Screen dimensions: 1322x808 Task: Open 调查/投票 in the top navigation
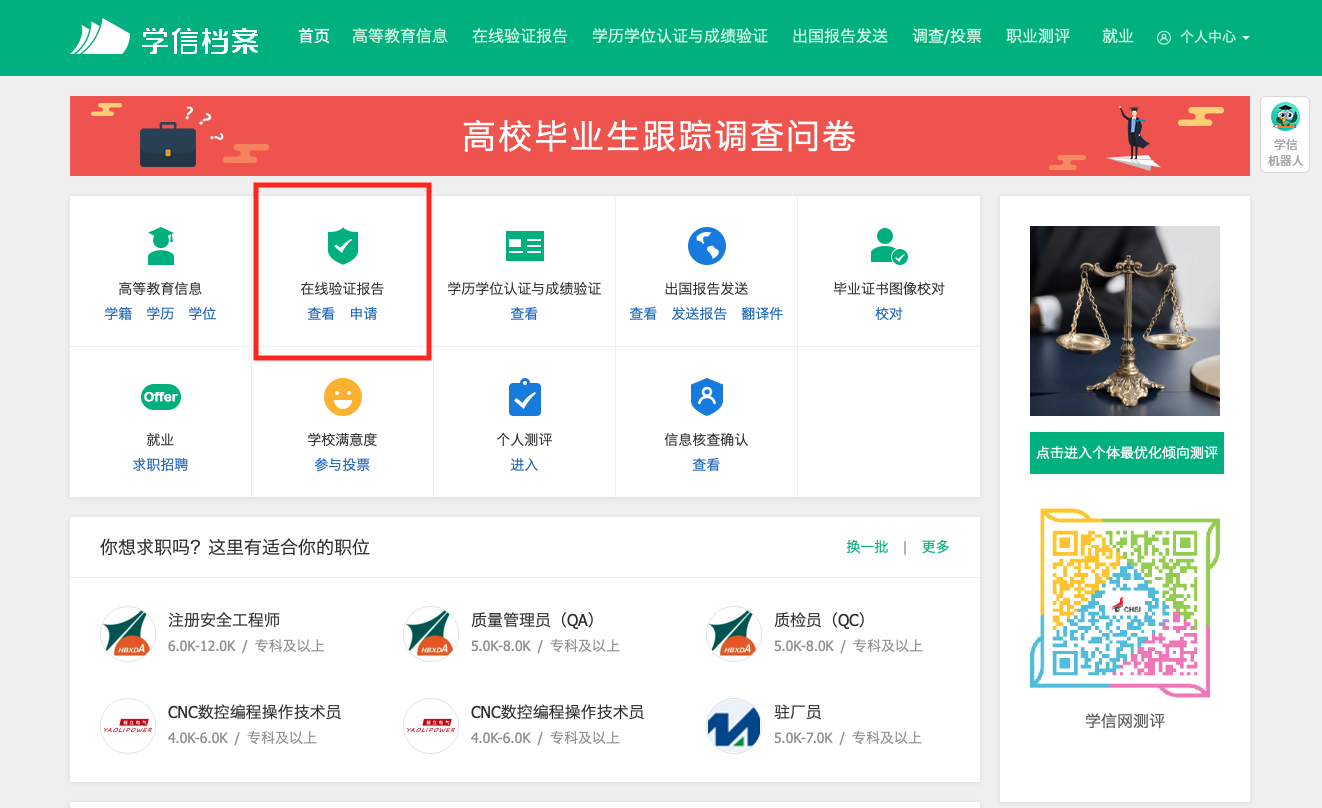click(946, 36)
